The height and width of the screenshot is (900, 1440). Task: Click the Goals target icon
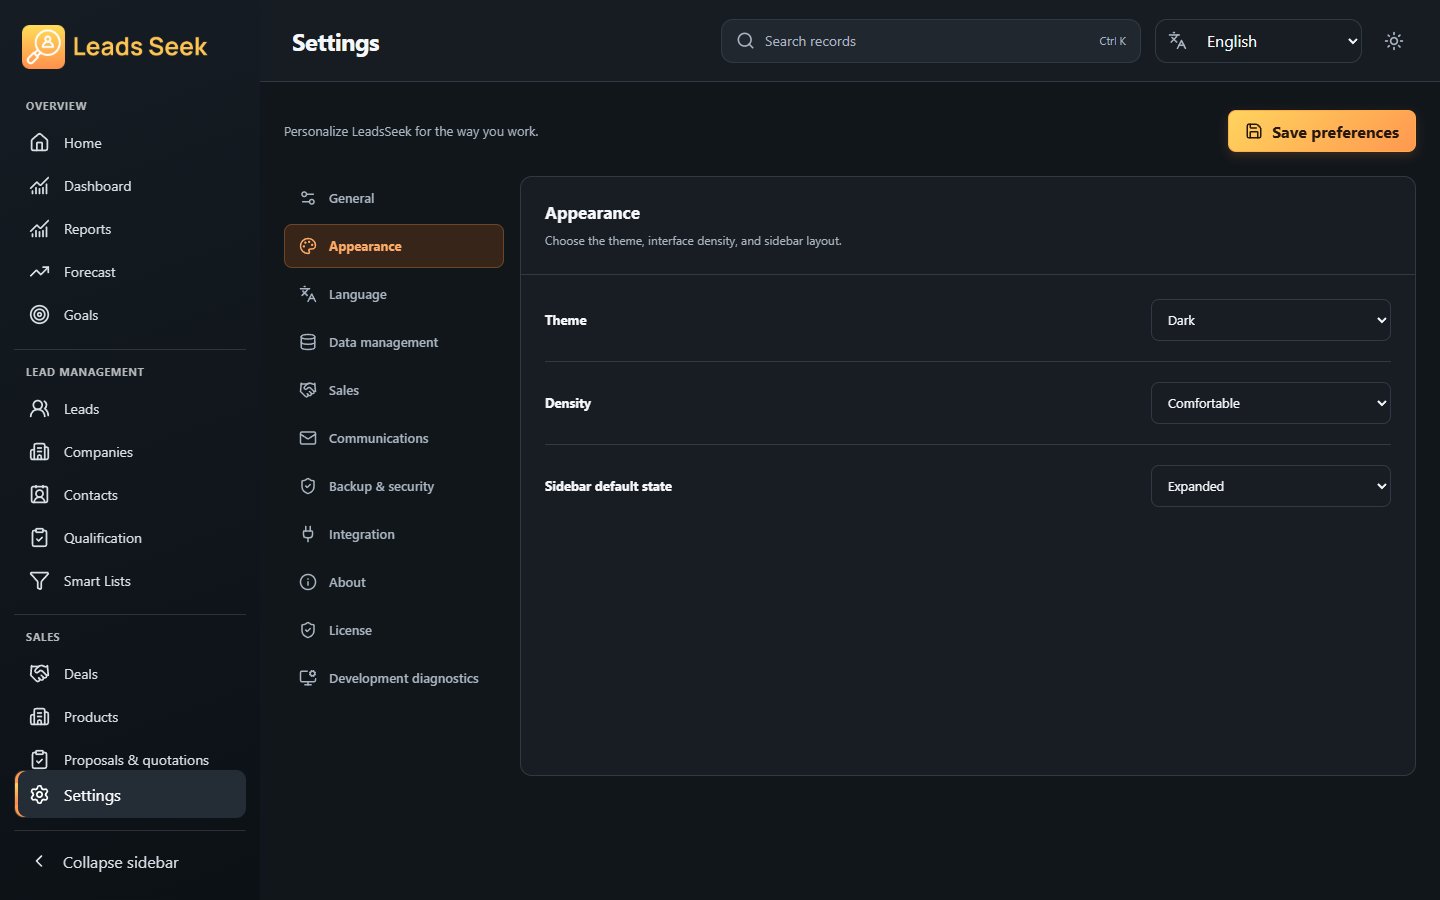point(39,315)
